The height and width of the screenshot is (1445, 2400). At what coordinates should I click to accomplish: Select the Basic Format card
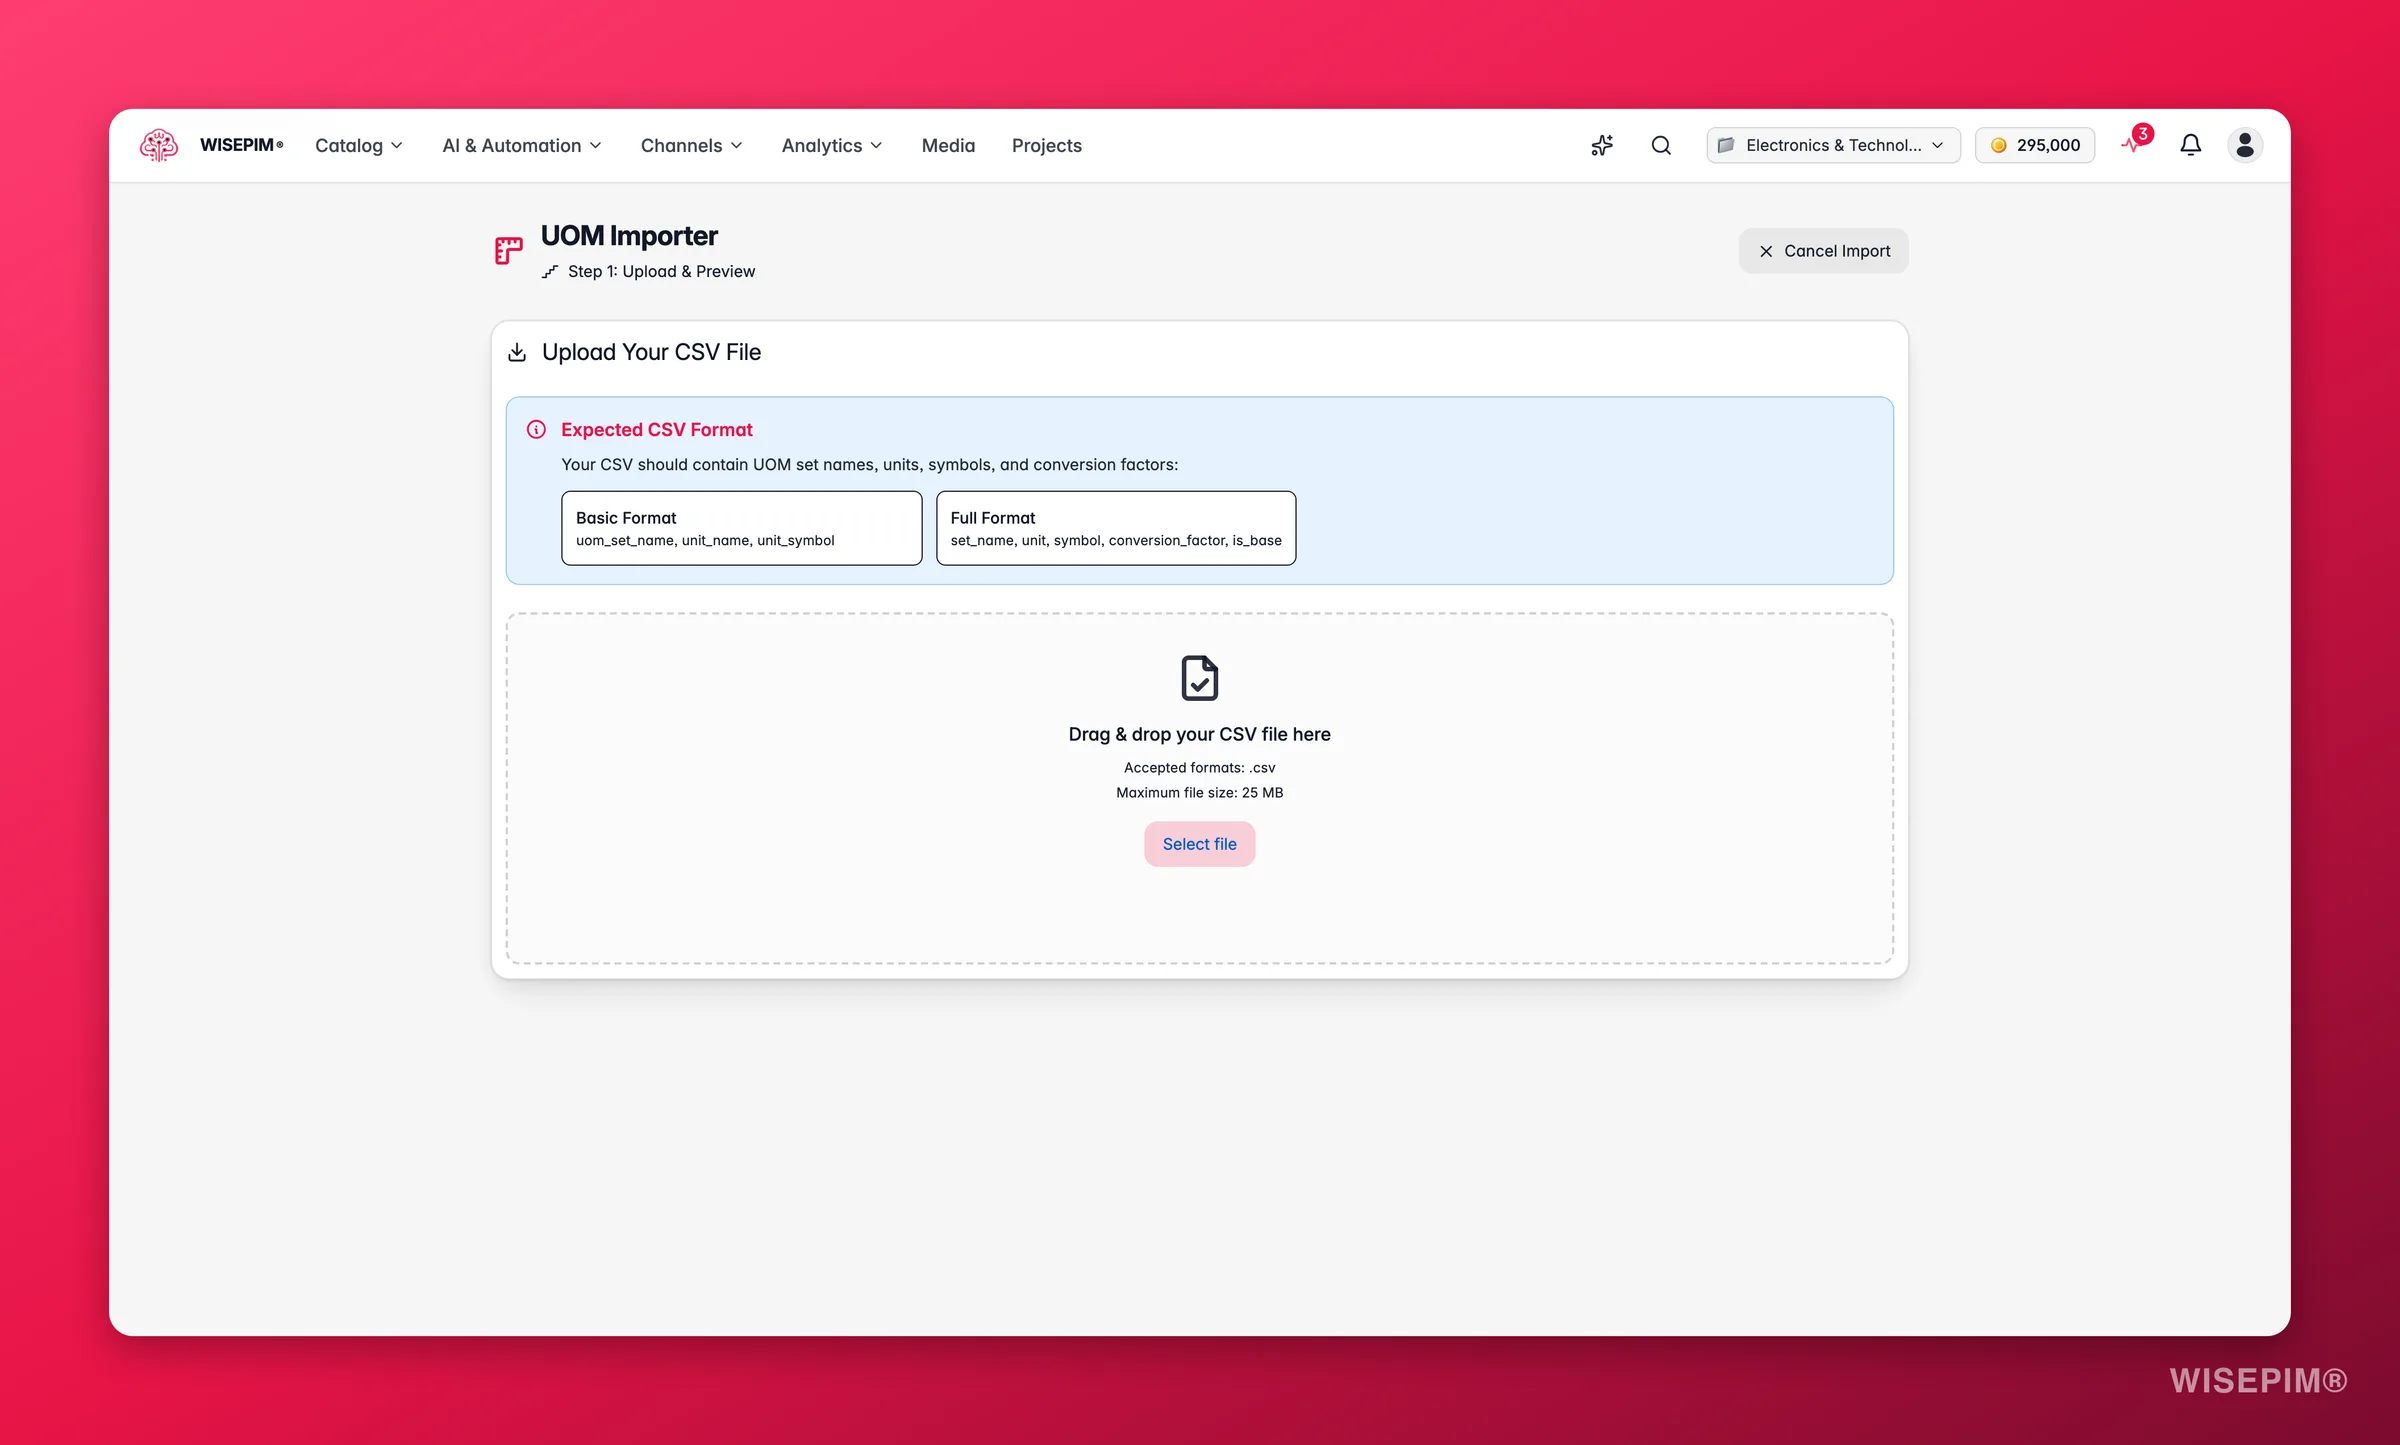click(x=741, y=528)
